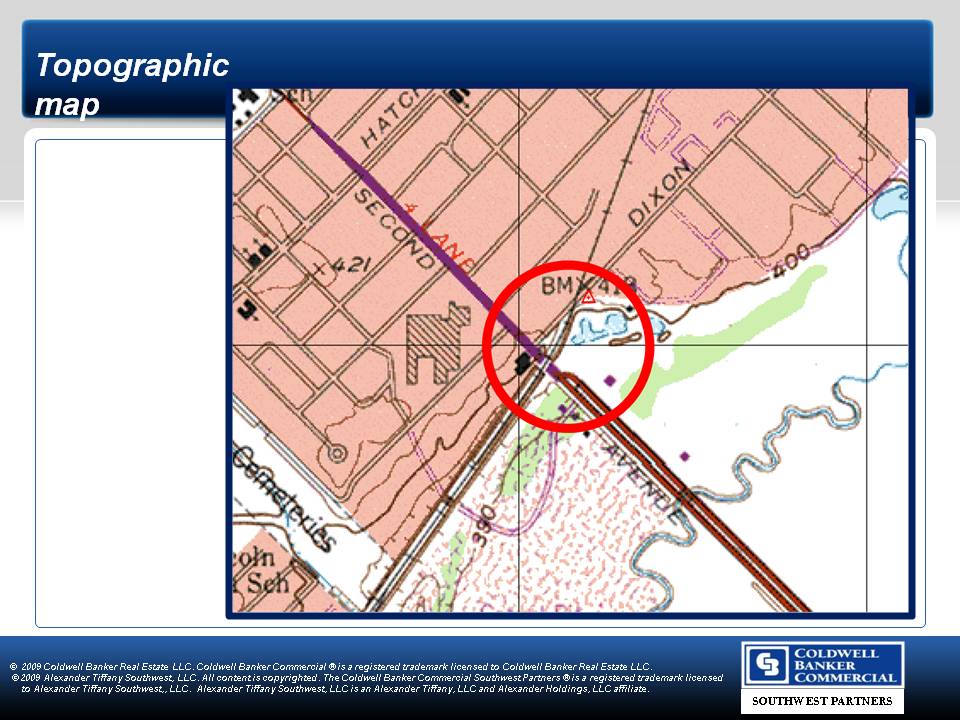This screenshot has height=720, width=960.
Task: Click the "Topographic map" slide title
Action: pyautogui.click(x=132, y=84)
